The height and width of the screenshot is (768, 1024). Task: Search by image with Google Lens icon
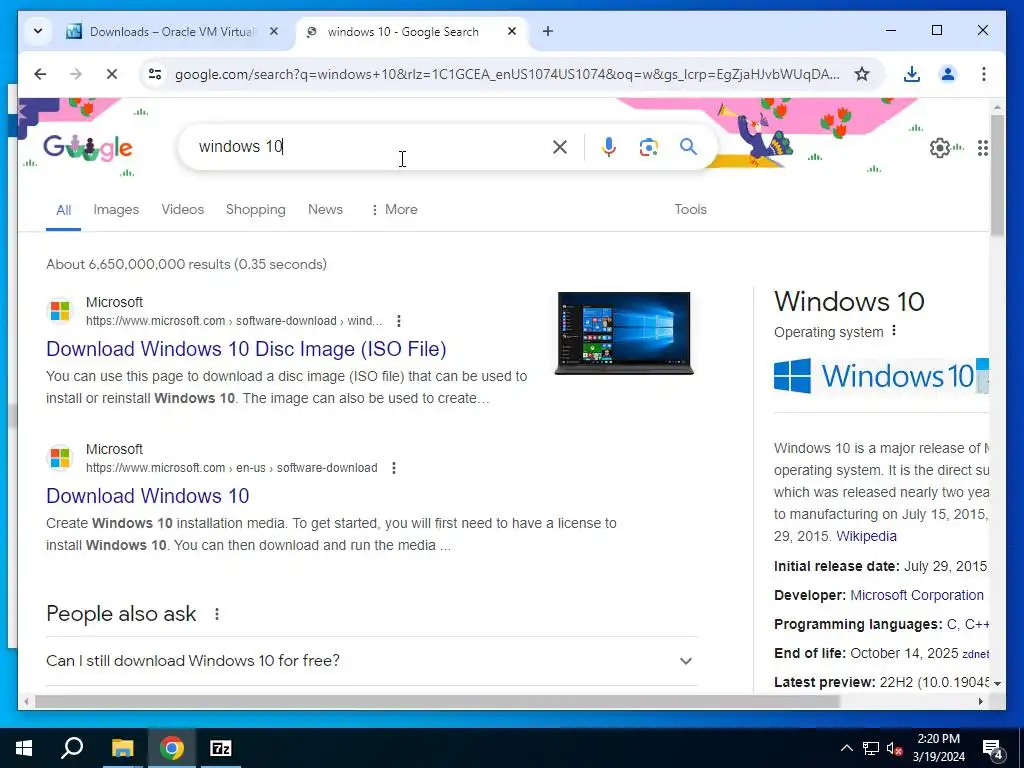[x=648, y=147]
